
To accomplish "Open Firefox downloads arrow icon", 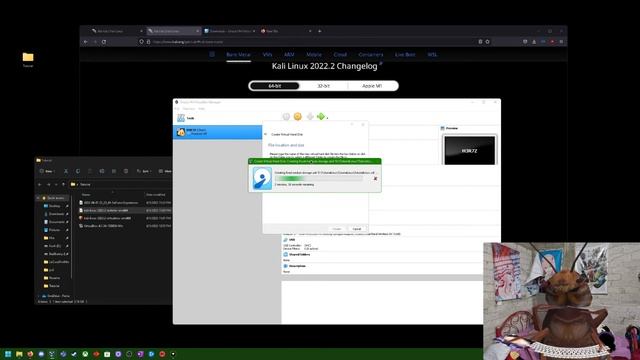I will [534, 42].
